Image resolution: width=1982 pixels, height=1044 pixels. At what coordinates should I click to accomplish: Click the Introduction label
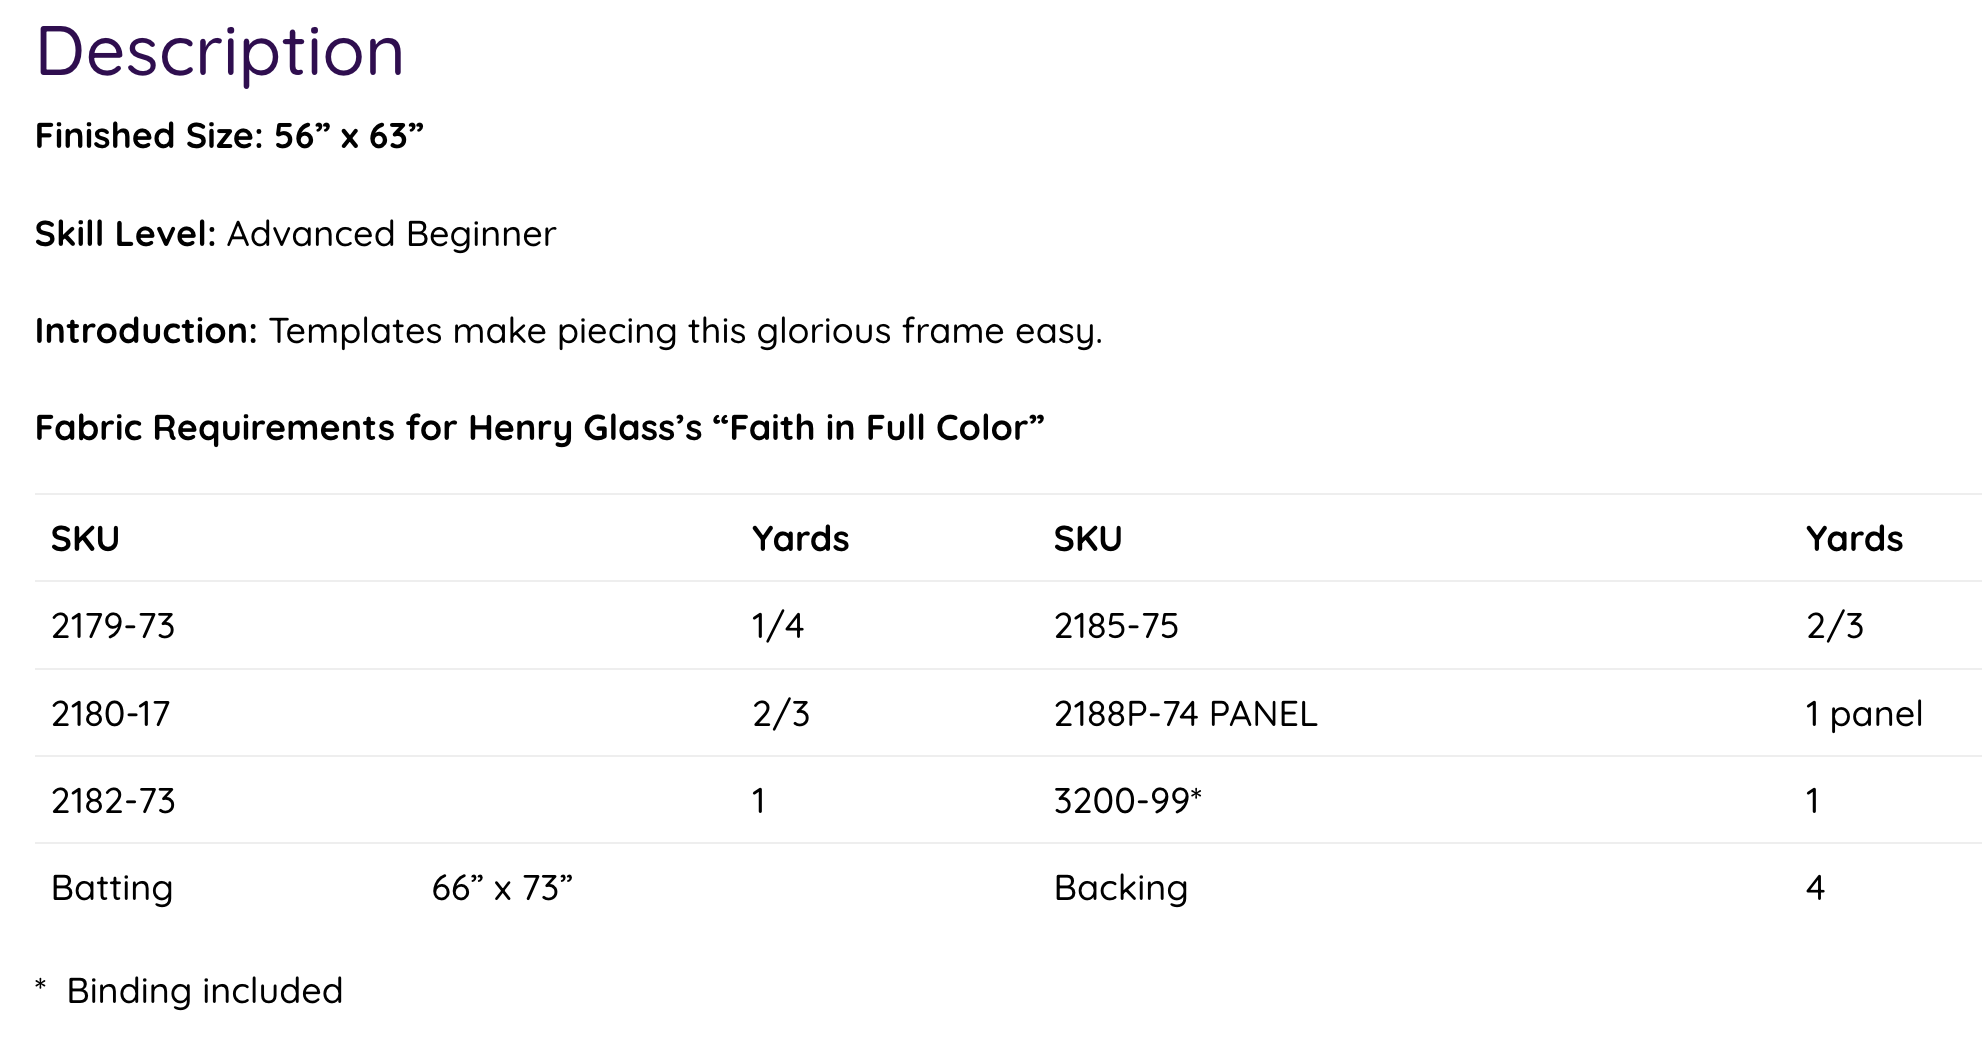point(147,331)
